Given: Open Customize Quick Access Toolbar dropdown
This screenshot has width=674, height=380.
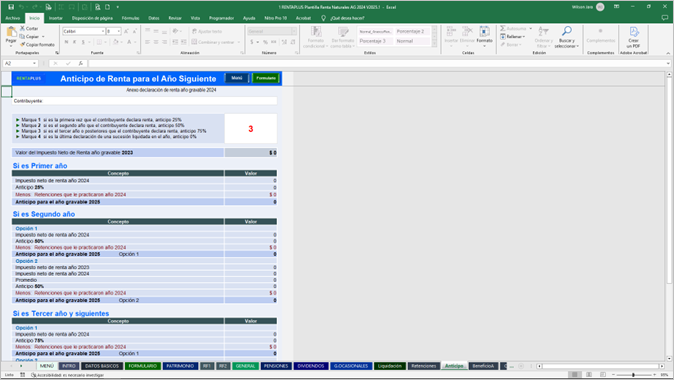Looking at the screenshot, I should tap(117, 7).
